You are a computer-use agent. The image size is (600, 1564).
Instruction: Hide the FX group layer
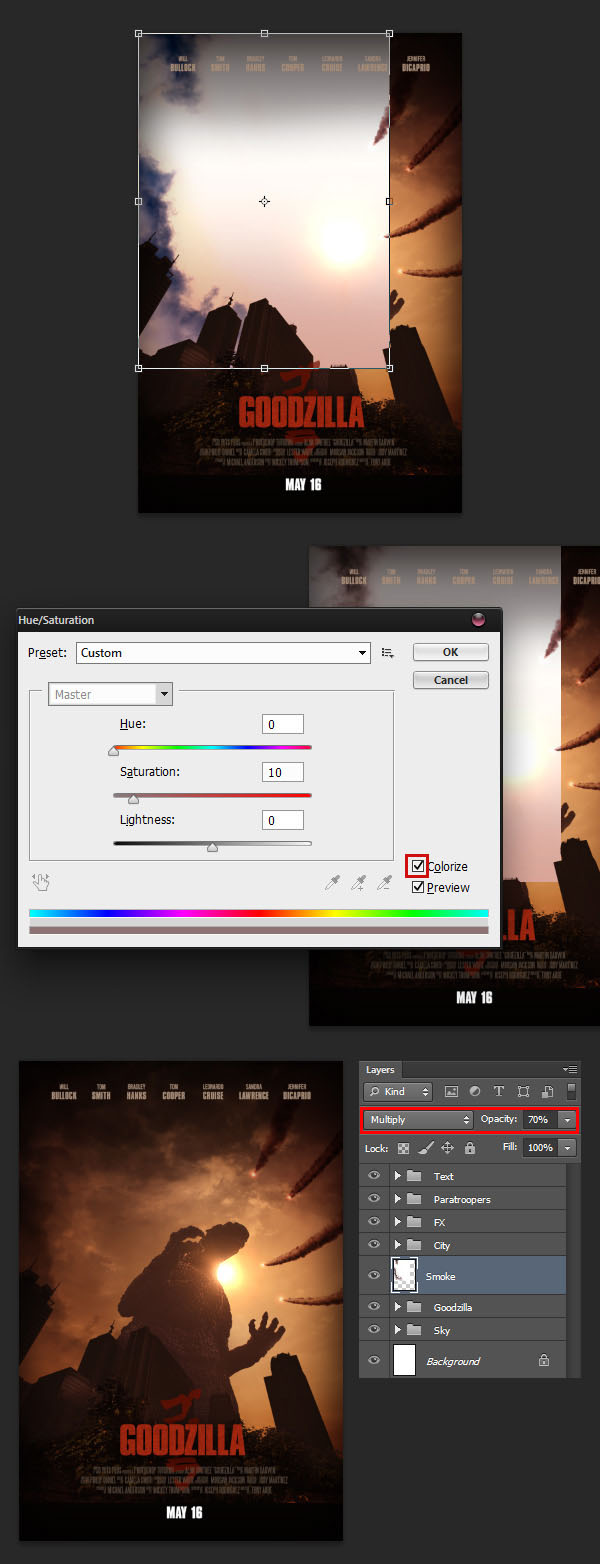tap(374, 1222)
